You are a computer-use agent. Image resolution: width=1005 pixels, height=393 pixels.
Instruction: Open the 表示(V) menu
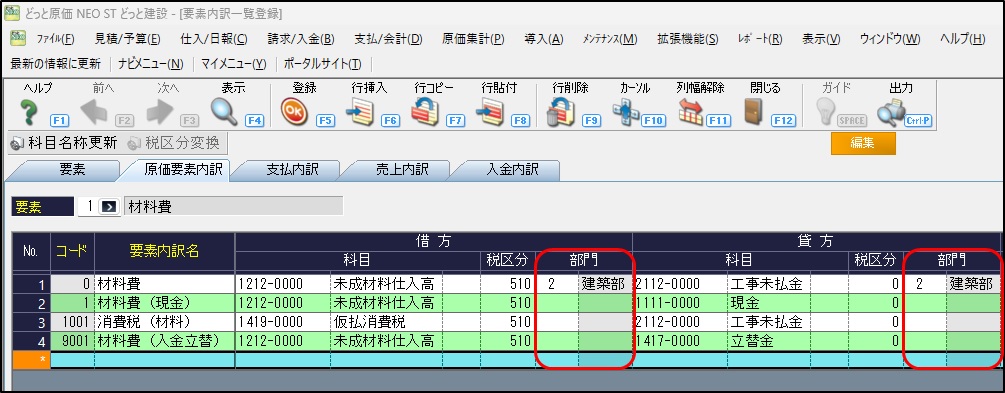(x=821, y=39)
